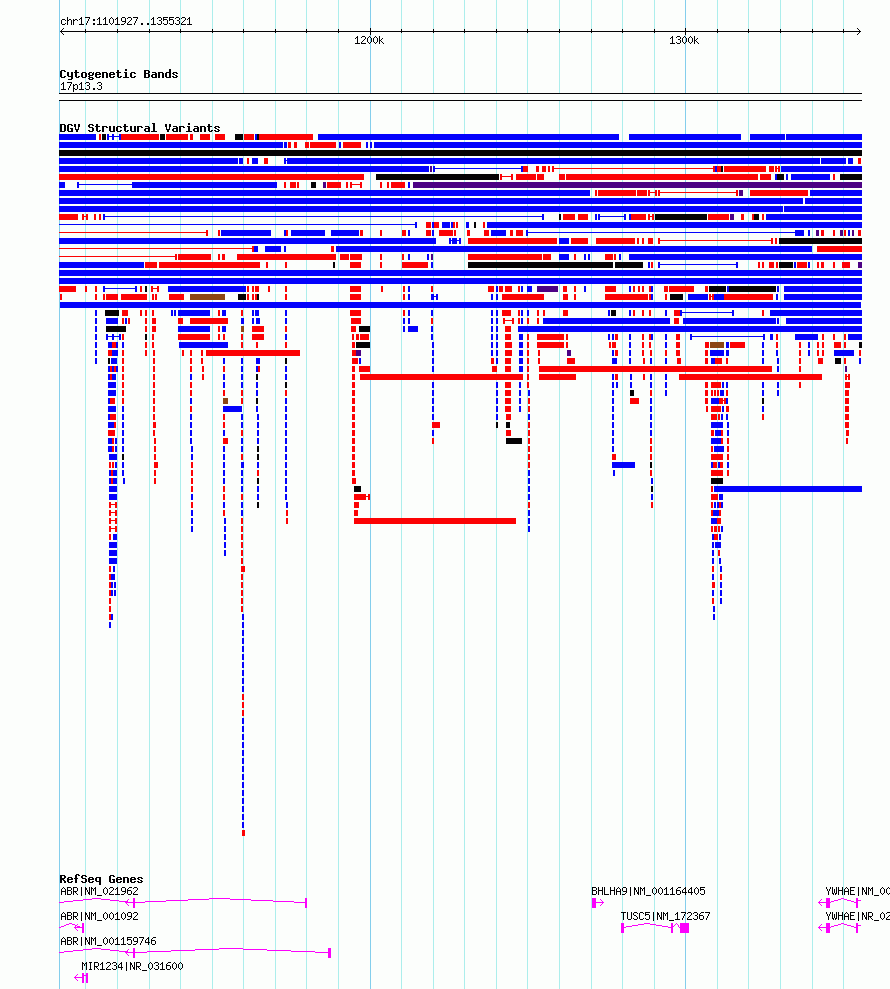The height and width of the screenshot is (989, 890).
Task: Select the MIR1234 gene glyph
Action: point(81,978)
